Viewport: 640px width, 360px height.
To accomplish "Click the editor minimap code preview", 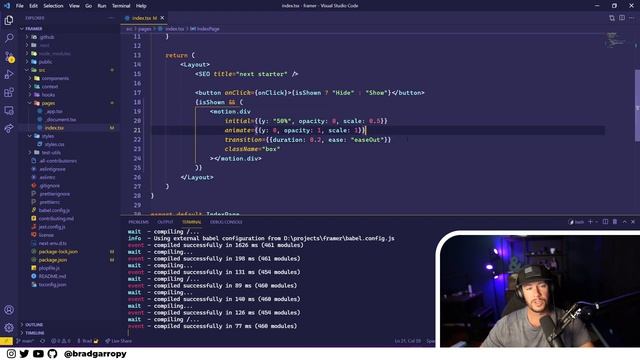I will [615, 40].
